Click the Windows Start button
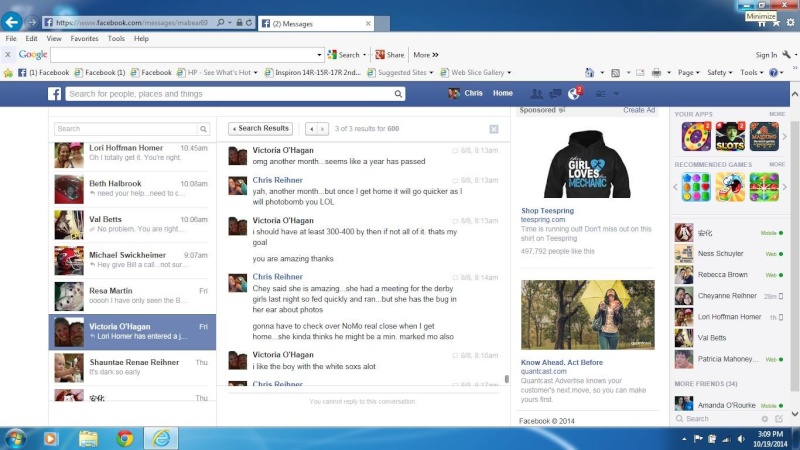Viewport: 800px width, 450px height. (15, 439)
